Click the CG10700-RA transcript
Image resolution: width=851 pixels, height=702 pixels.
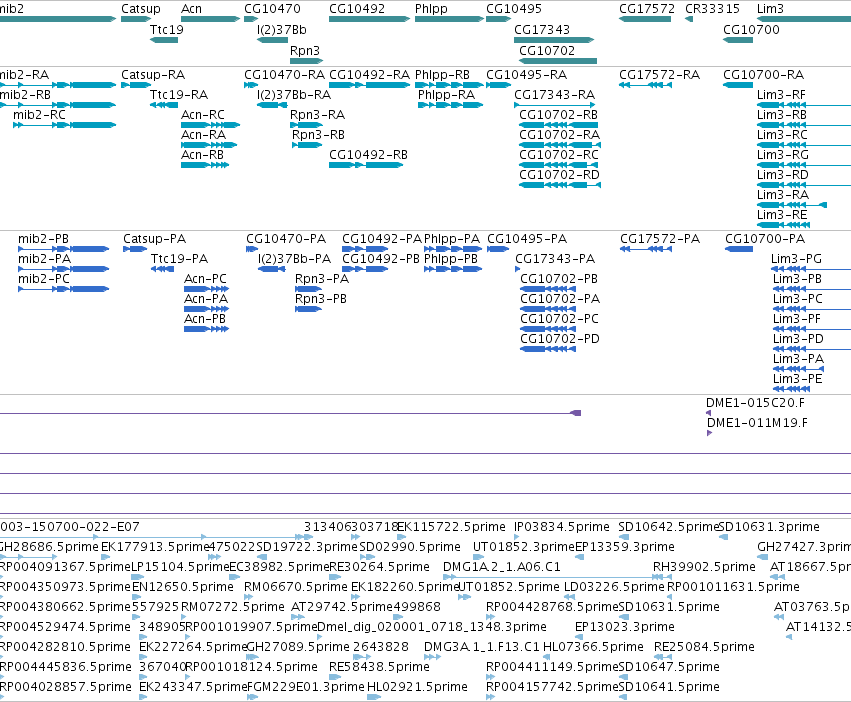738,85
